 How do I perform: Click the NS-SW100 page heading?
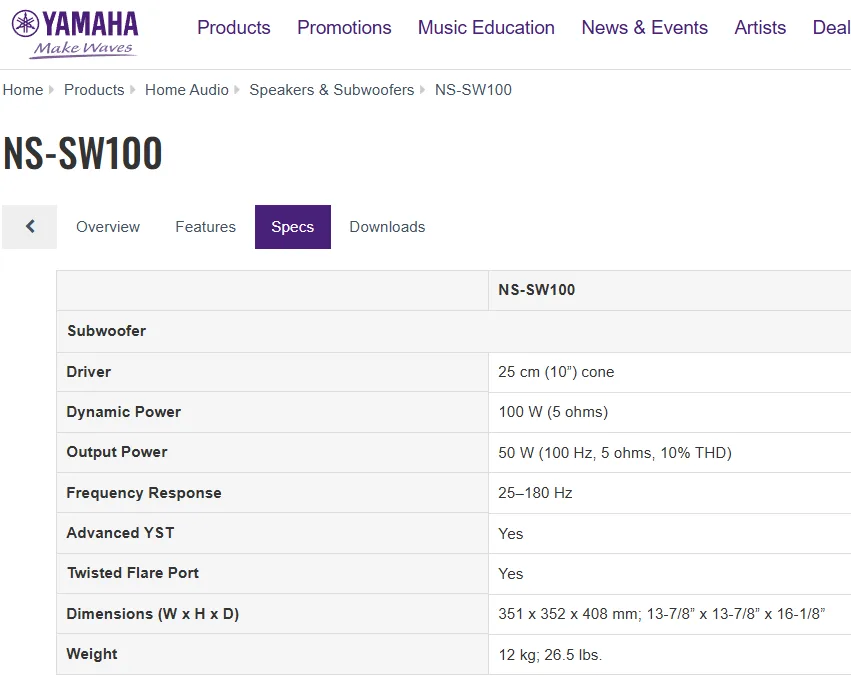(x=82, y=153)
